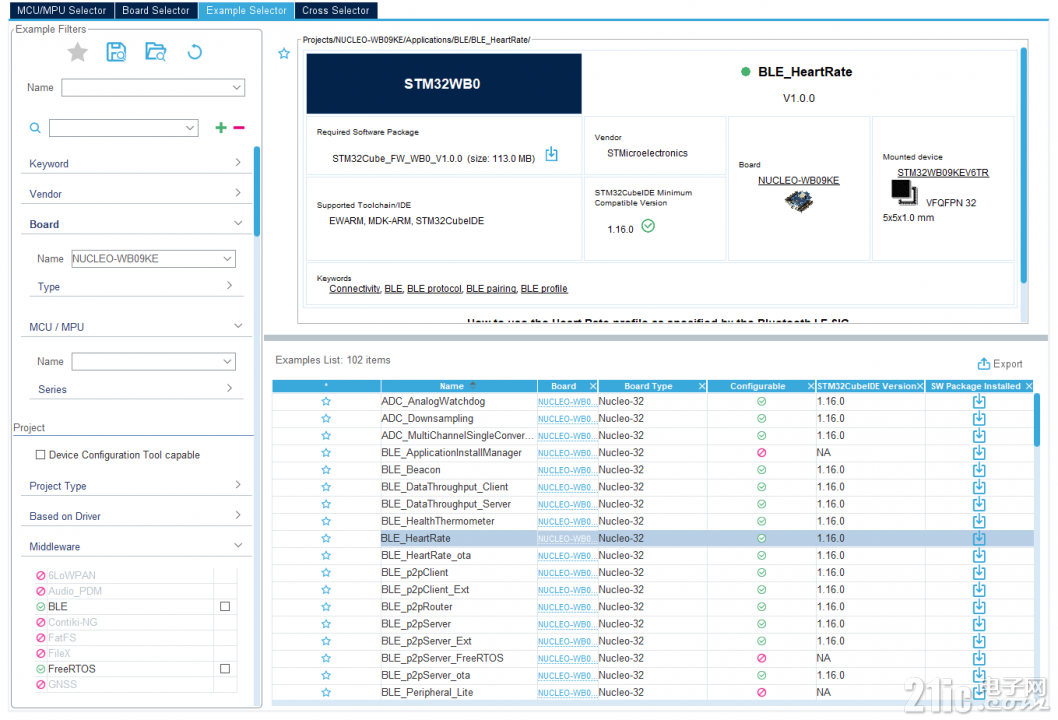This screenshot has width=1058, height=720.
Task: Remove the Board Type column
Action: (702, 386)
